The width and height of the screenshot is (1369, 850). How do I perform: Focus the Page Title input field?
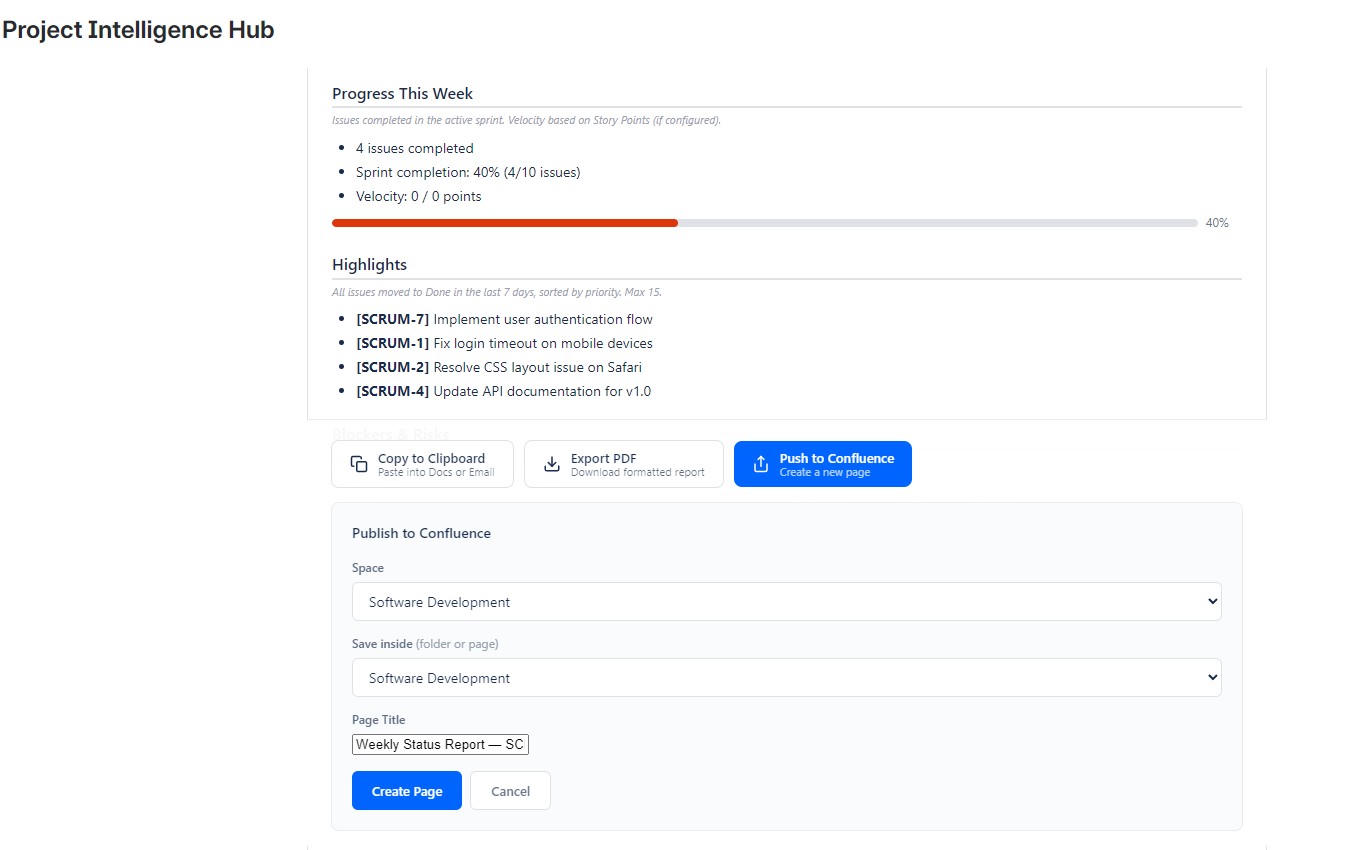coord(440,744)
